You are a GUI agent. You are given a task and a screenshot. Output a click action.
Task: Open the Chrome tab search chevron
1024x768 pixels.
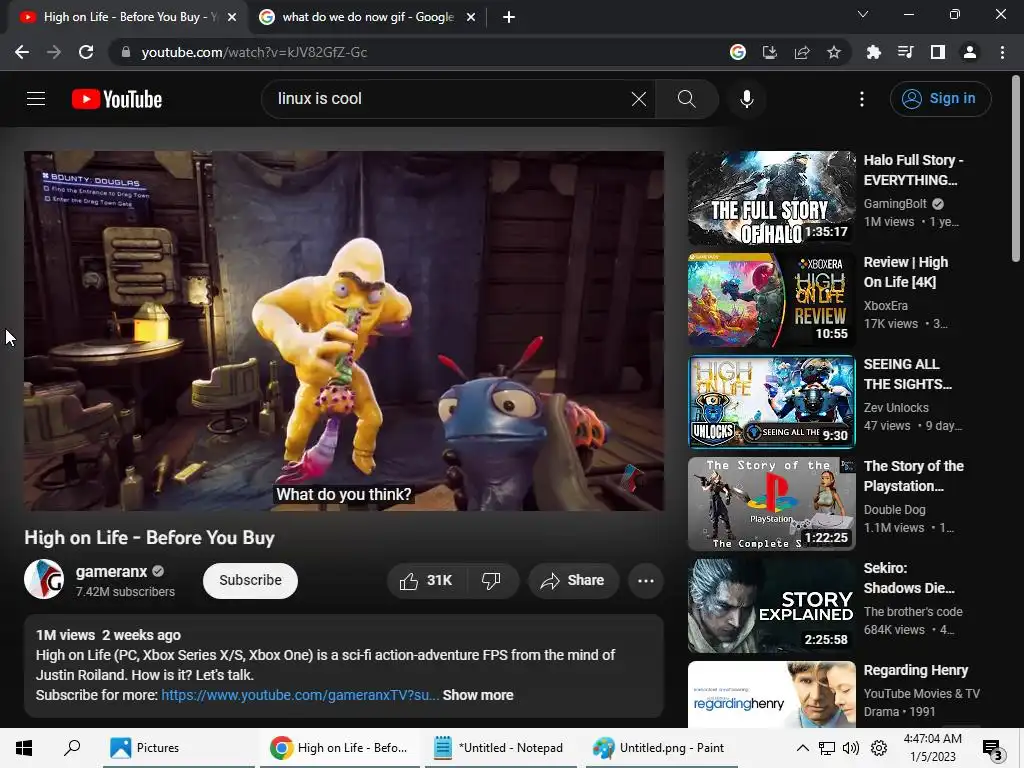863,14
